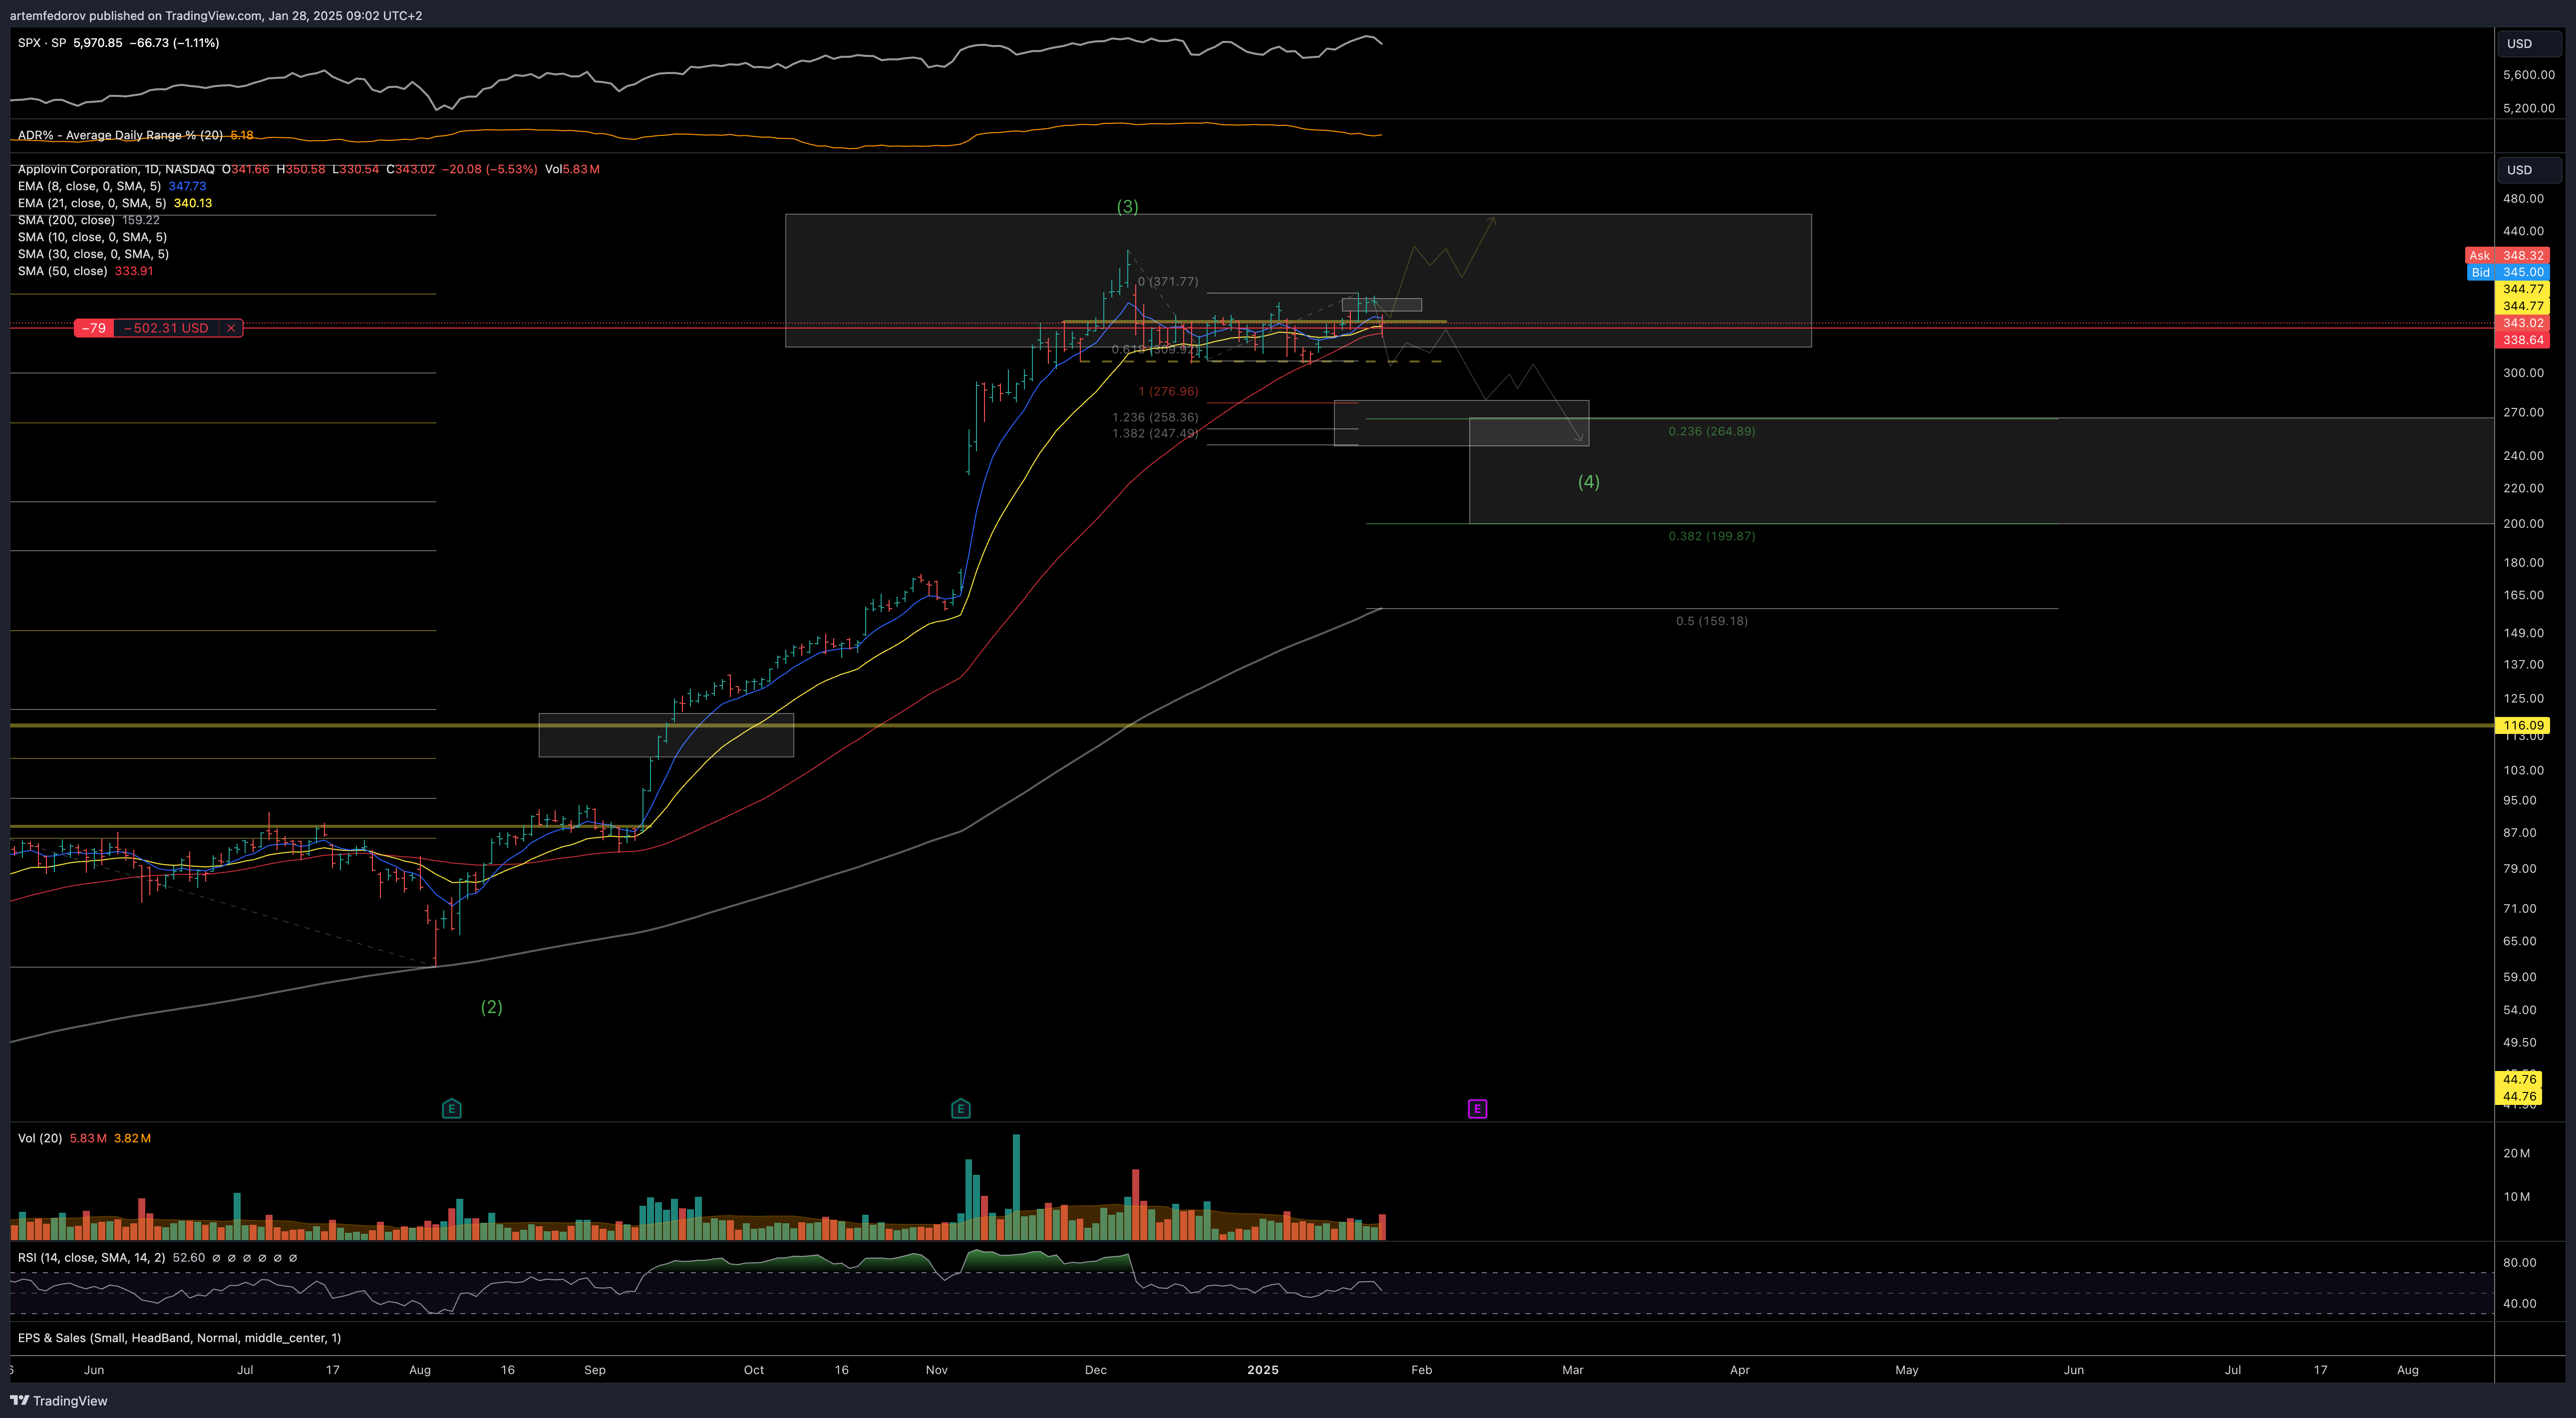This screenshot has width=2576, height=1418.
Task: Click the TradingView logo at bottom left
Action: tap(59, 1400)
